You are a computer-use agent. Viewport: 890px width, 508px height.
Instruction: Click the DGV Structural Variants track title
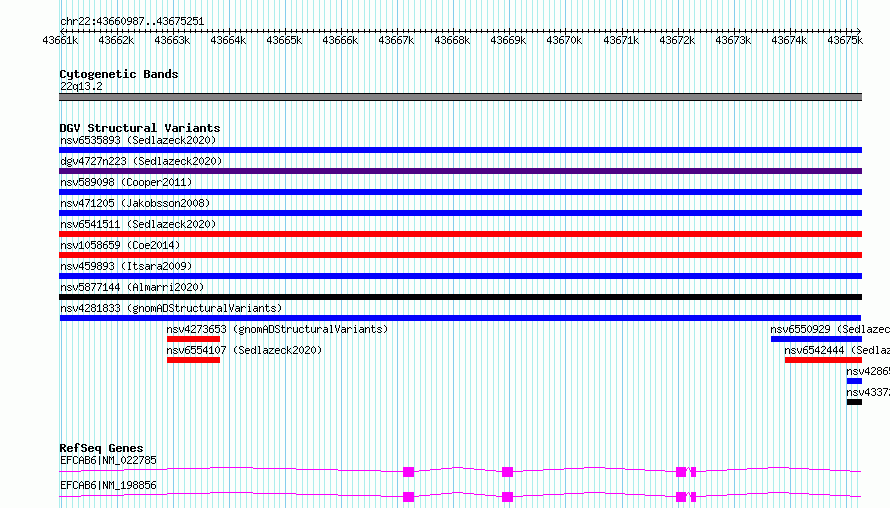click(x=140, y=128)
